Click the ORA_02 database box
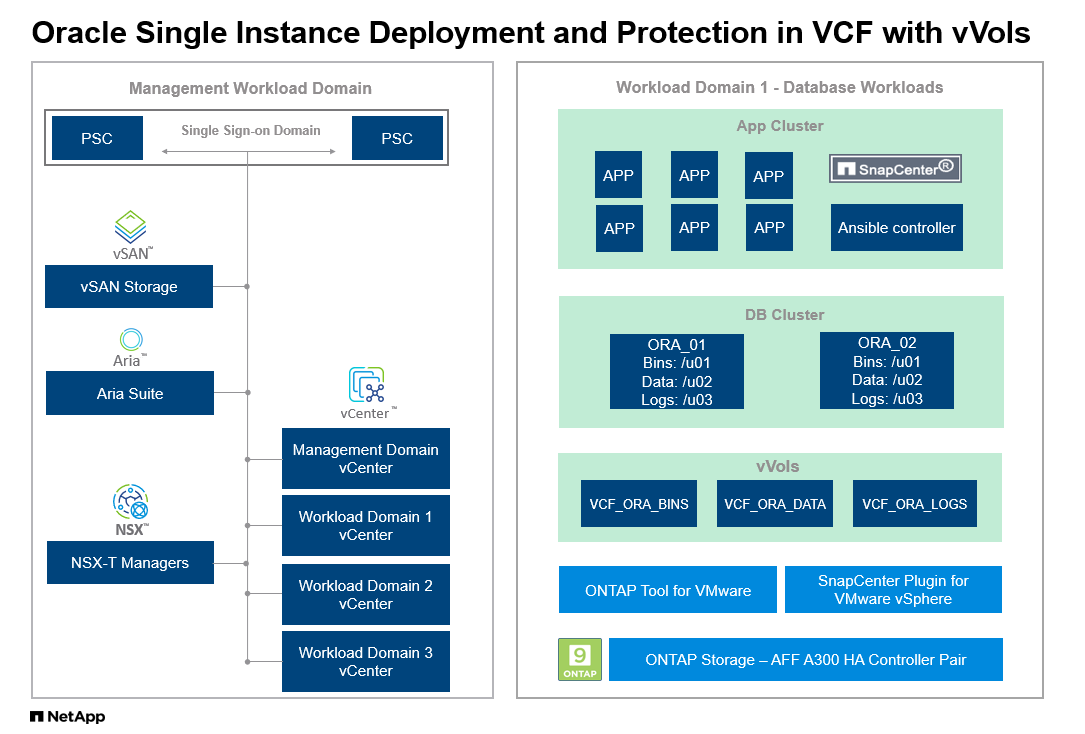The image size is (1085, 734). tap(887, 370)
